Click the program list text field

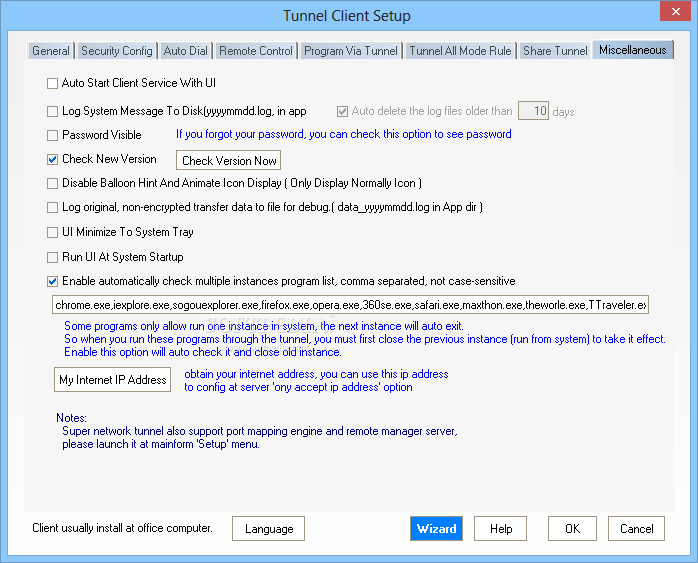[x=350, y=305]
